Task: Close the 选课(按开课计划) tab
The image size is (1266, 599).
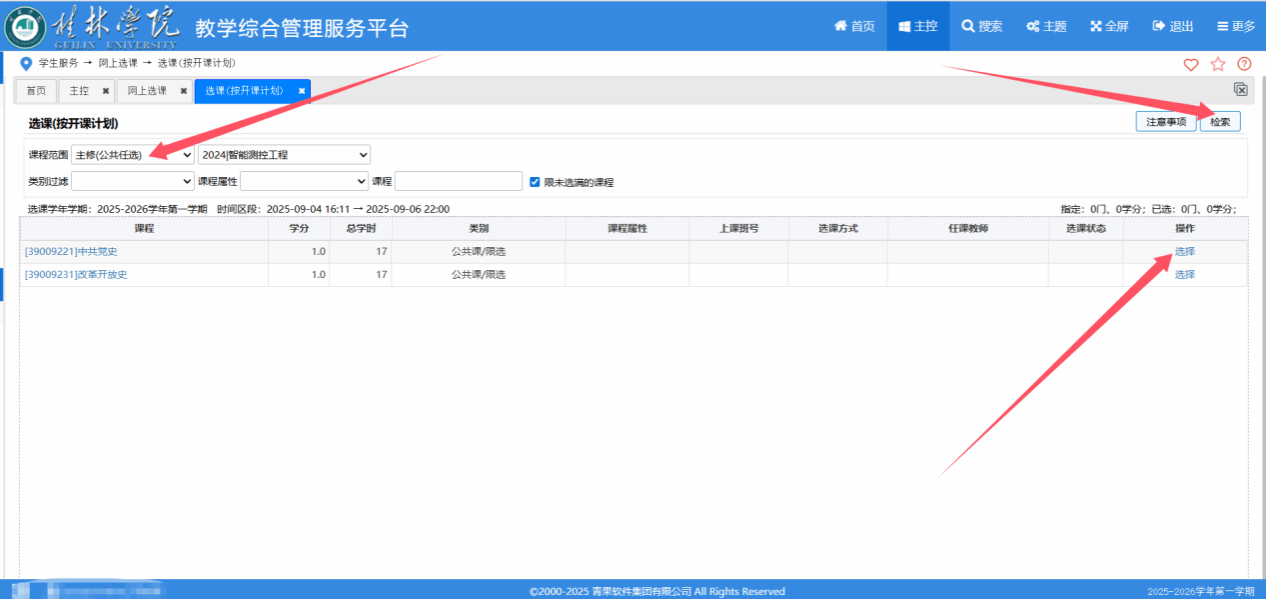Action: click(302, 91)
